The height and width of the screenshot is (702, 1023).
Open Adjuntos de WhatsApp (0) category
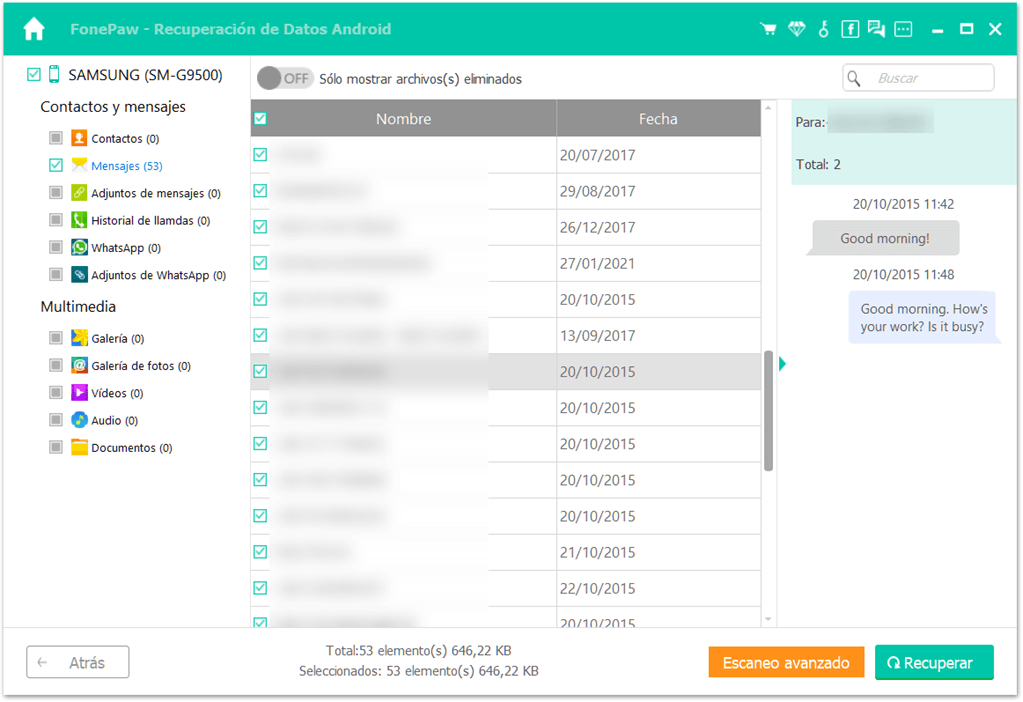(159, 275)
